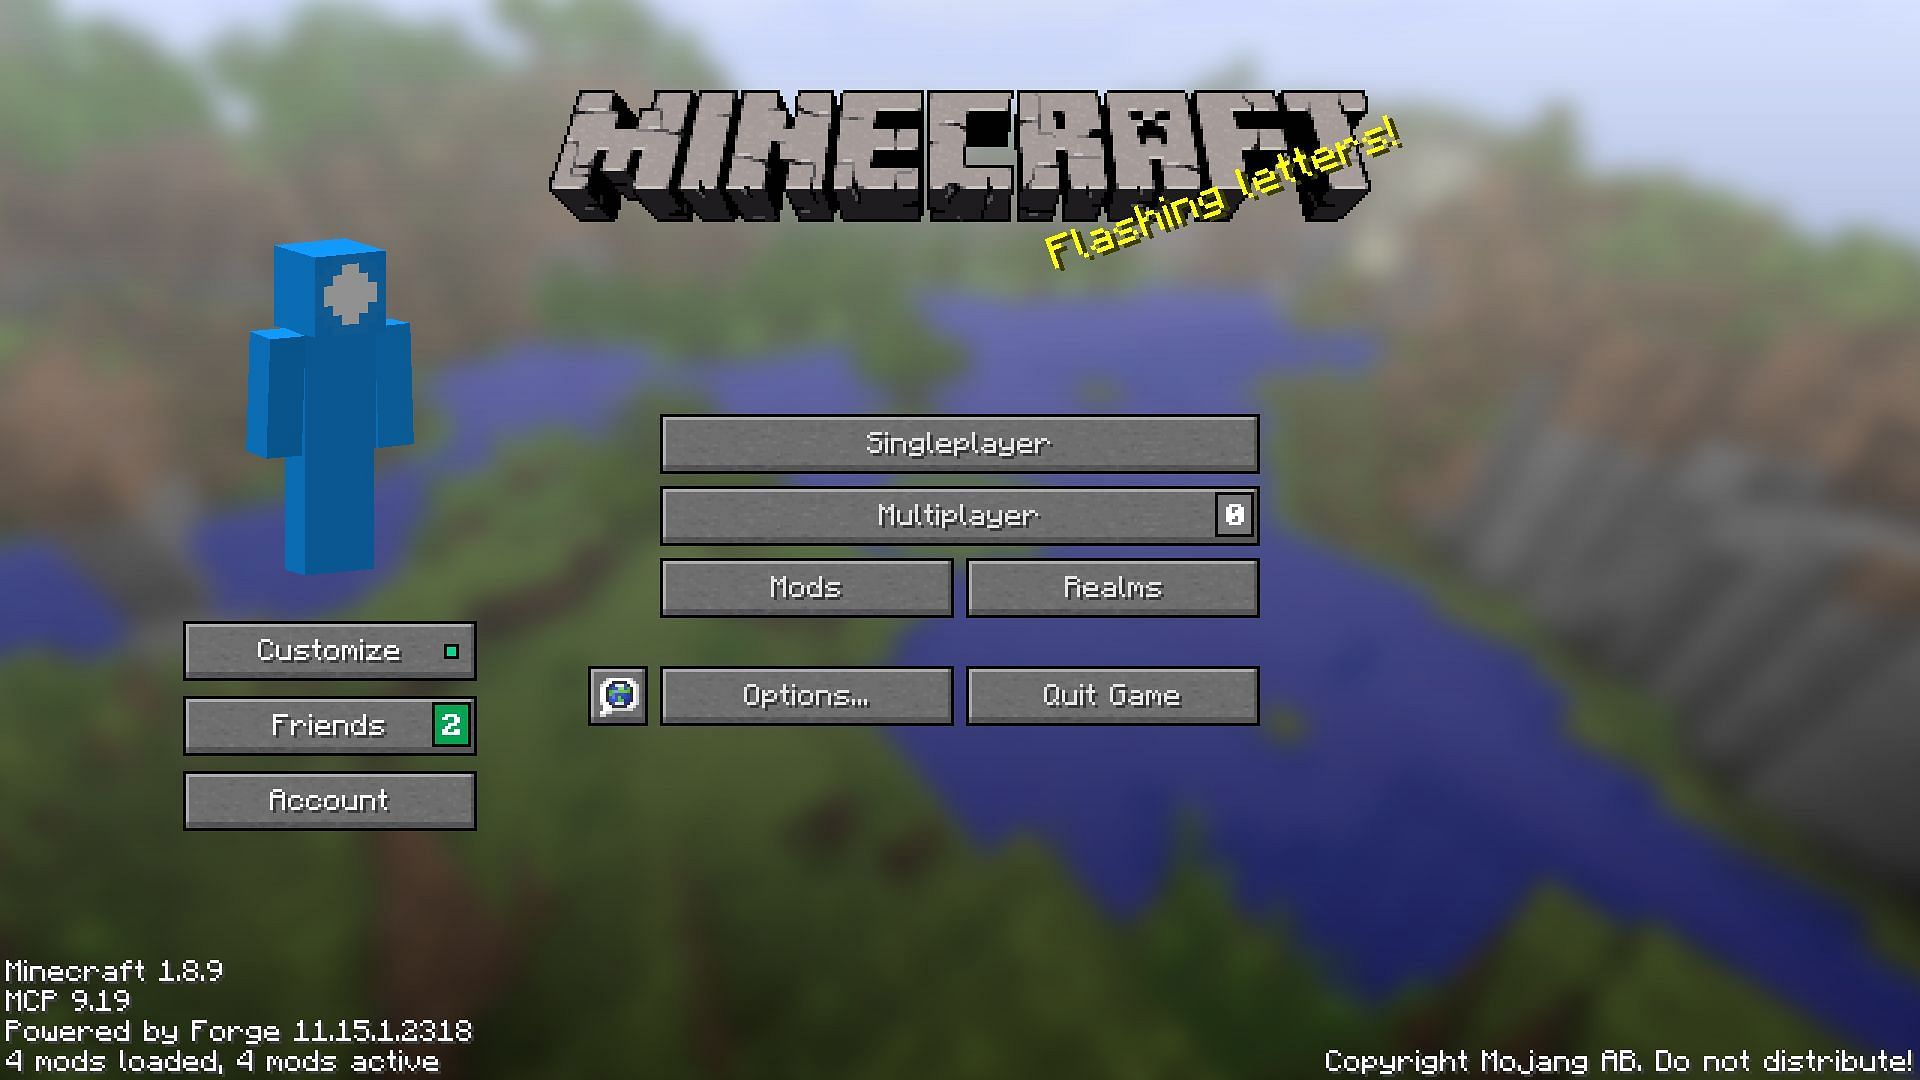This screenshot has height=1080, width=1920.
Task: Click the Options menu button
Action: 808,694
